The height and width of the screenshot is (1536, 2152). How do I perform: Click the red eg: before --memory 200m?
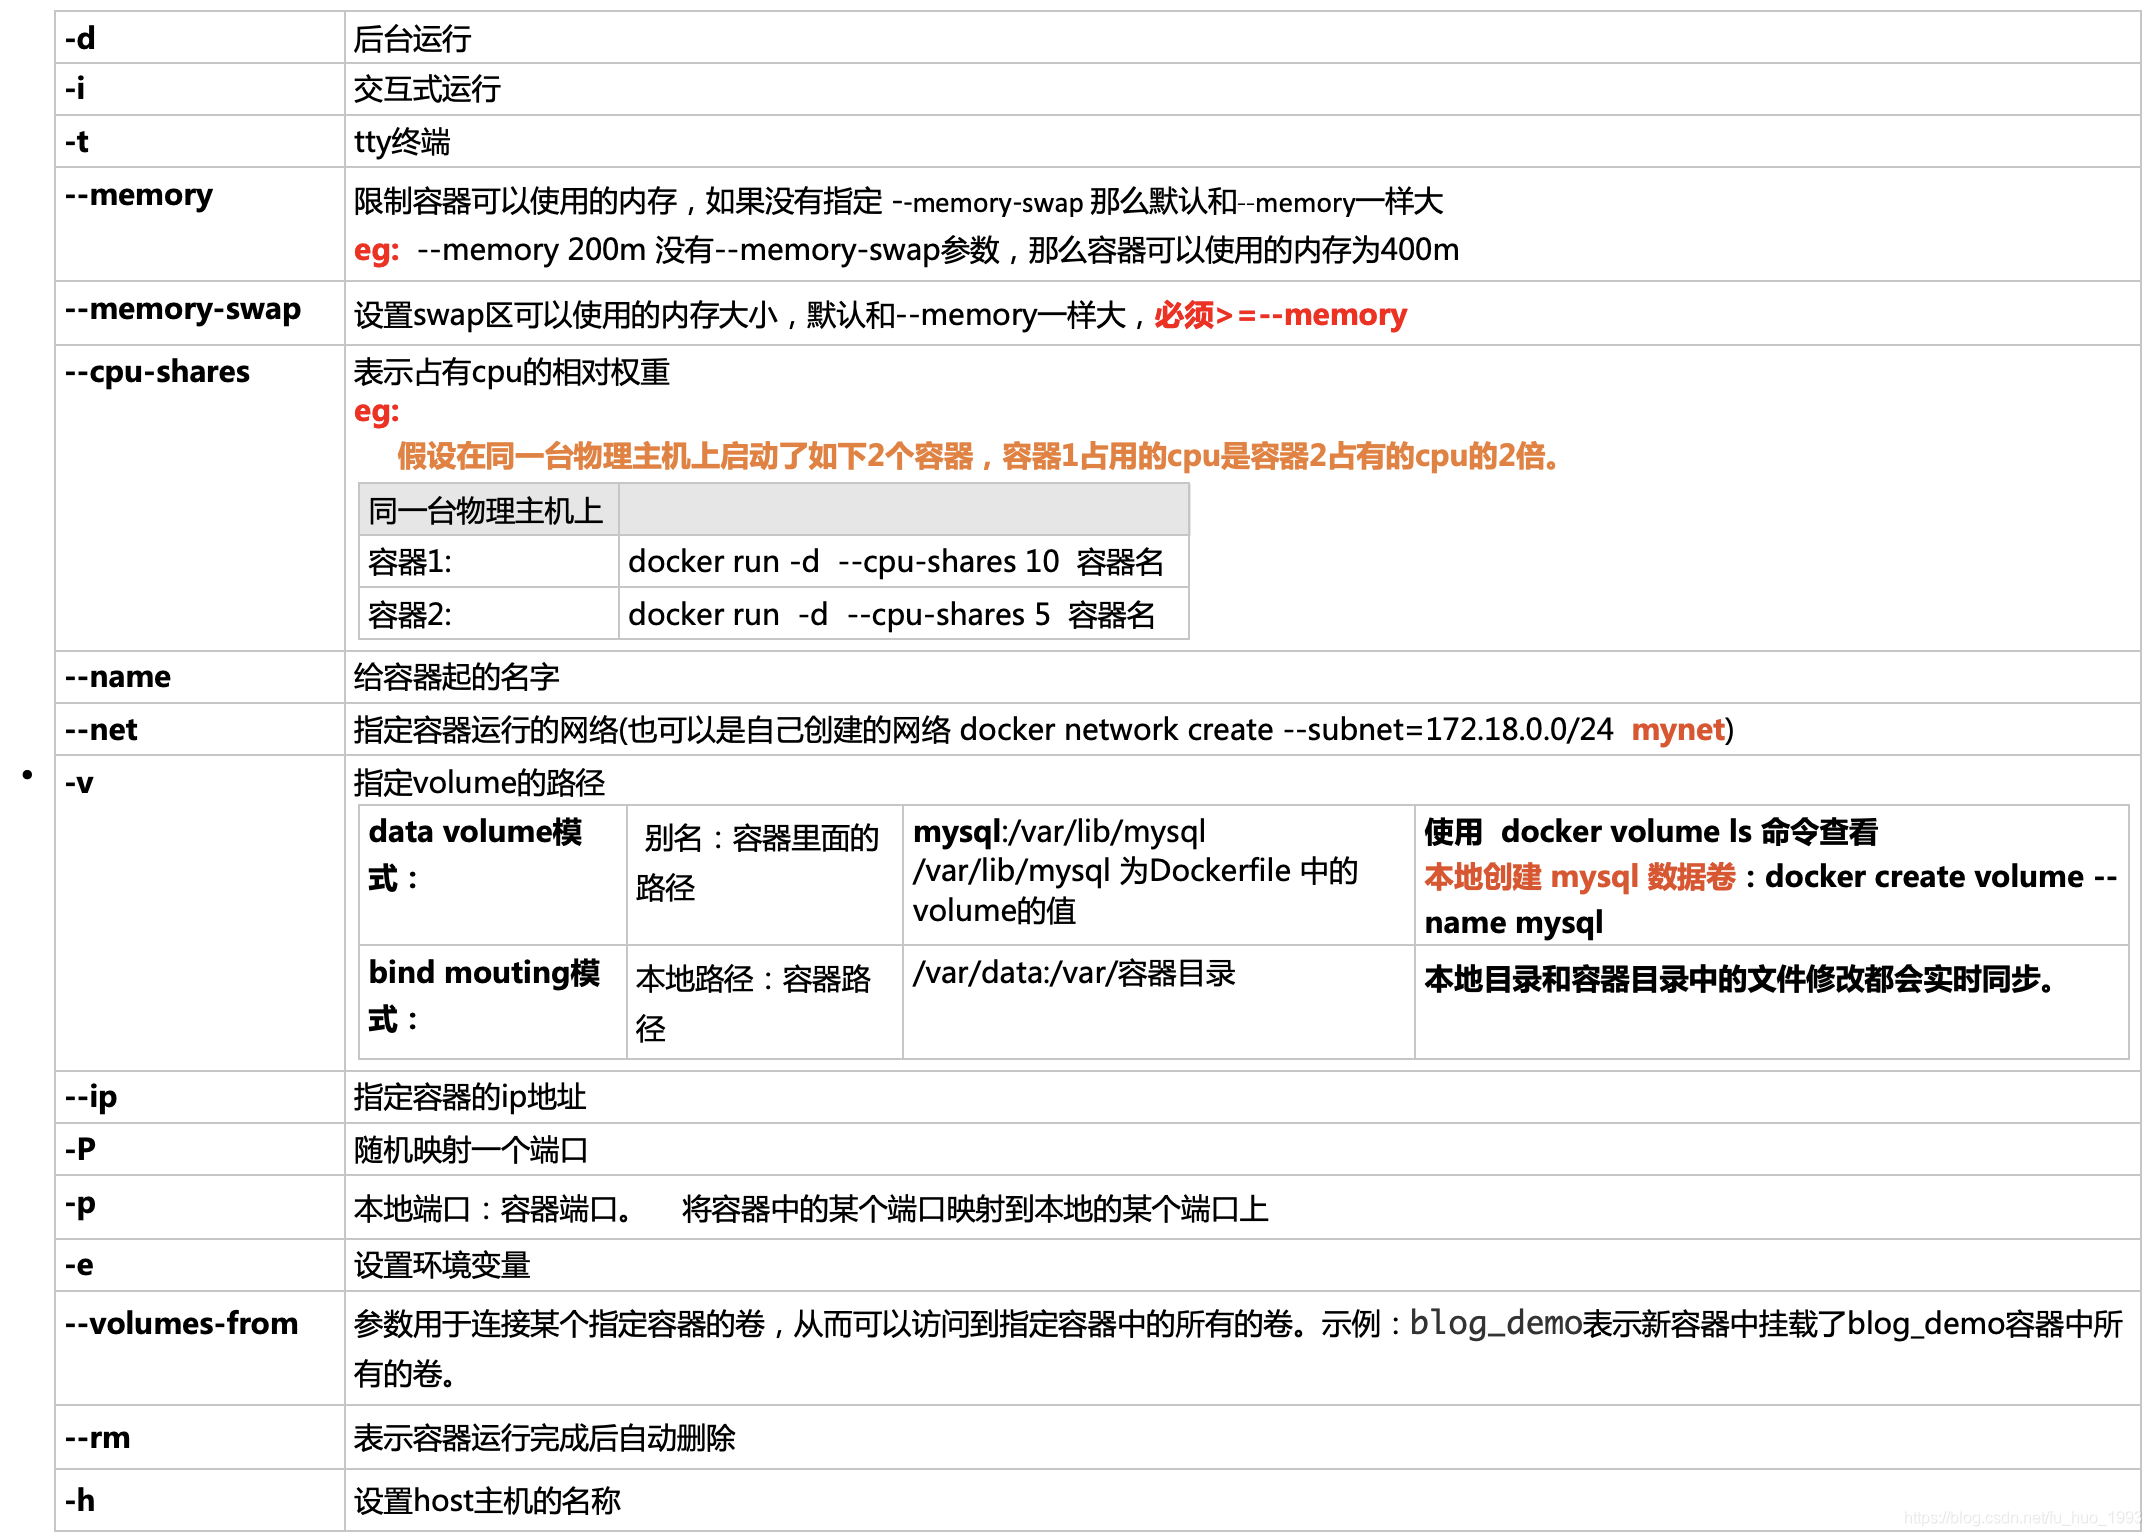[377, 250]
